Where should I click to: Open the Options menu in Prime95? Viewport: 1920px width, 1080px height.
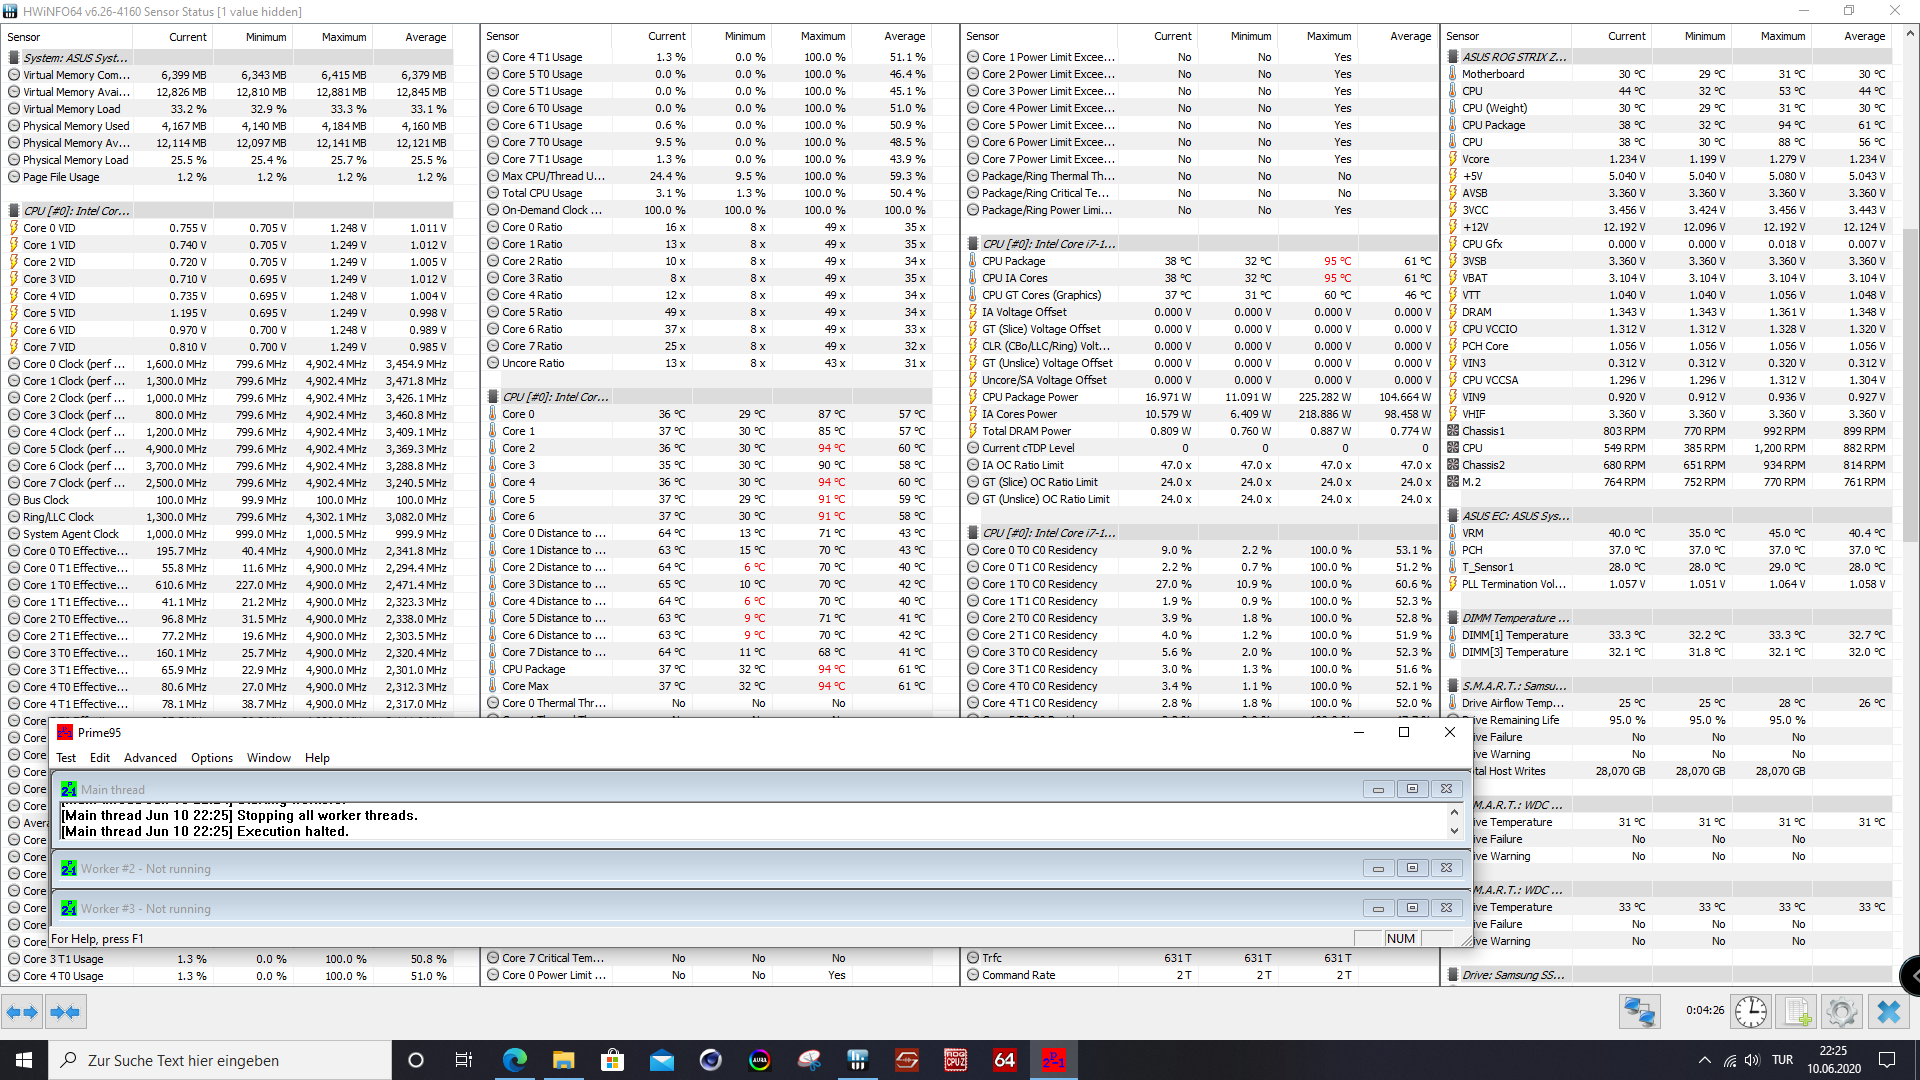pos(212,758)
